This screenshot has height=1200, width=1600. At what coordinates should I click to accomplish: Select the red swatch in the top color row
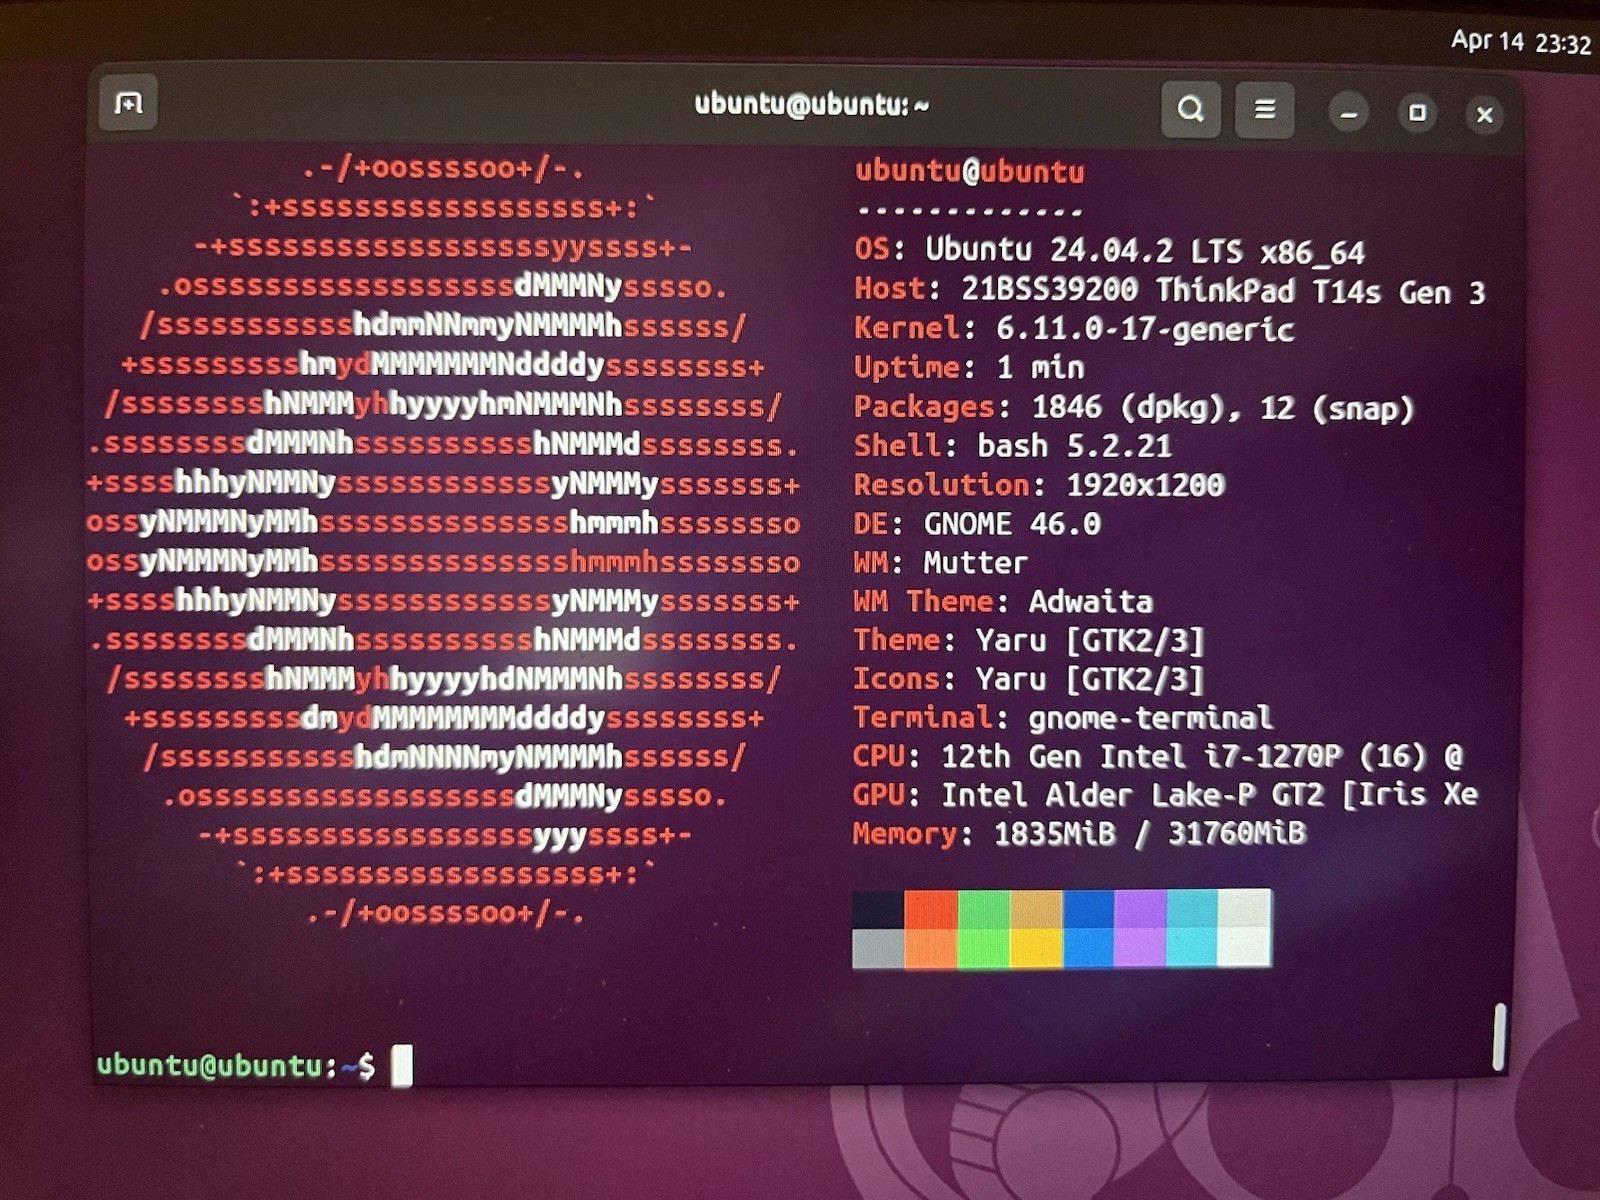click(x=931, y=909)
